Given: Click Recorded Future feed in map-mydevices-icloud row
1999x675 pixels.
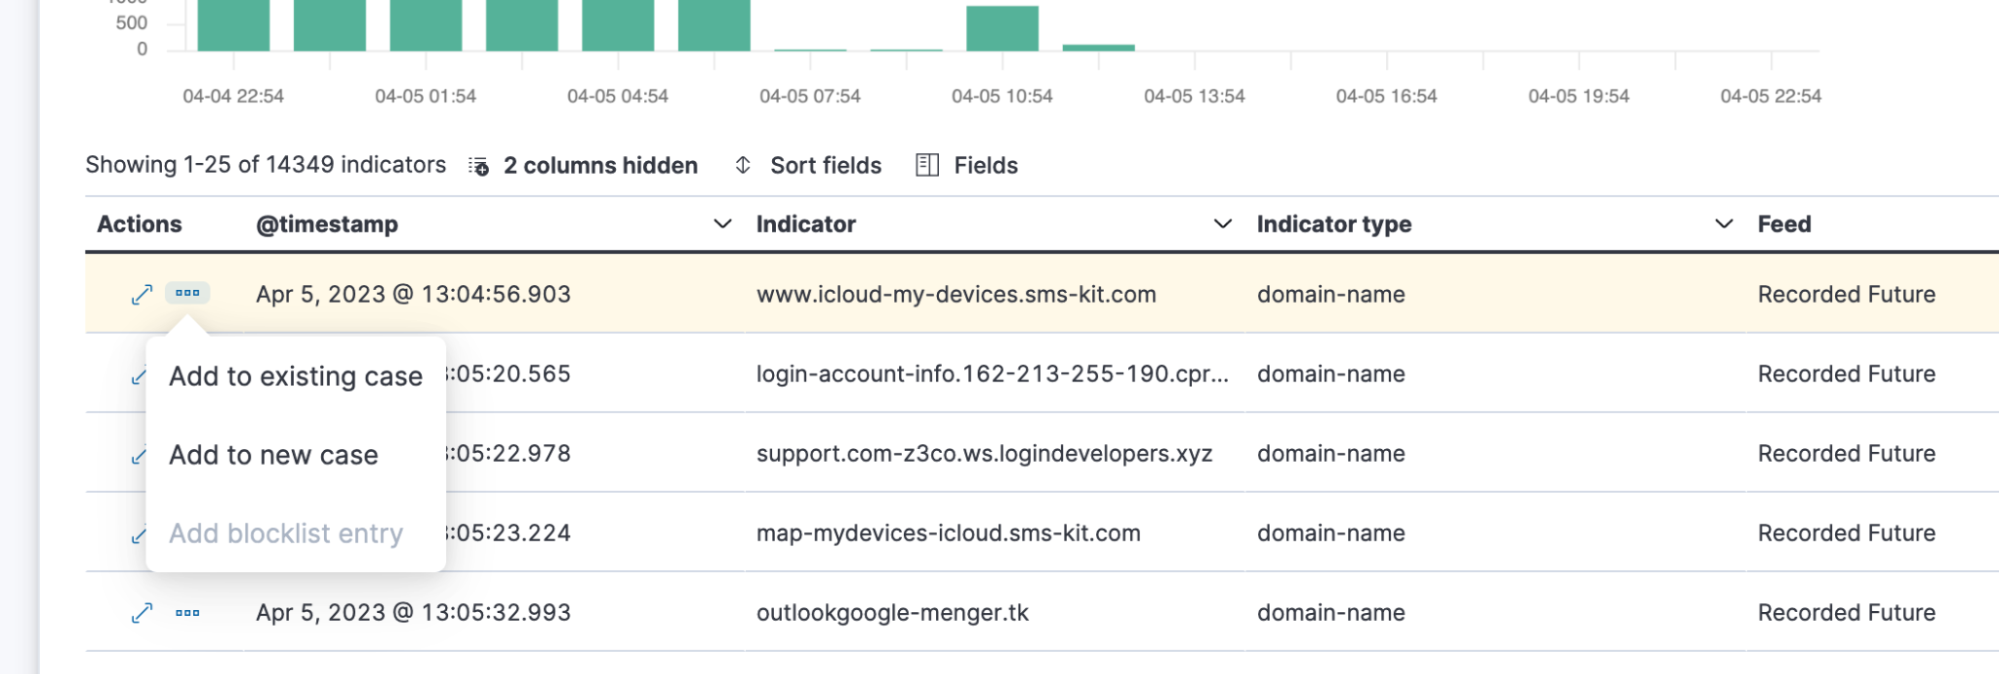Looking at the screenshot, I should tap(1846, 533).
